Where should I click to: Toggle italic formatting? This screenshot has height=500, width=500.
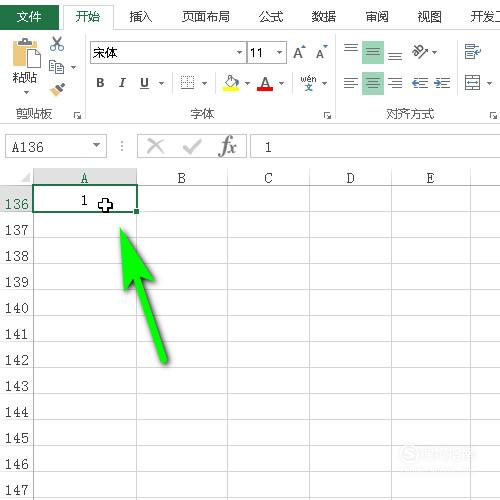122,83
